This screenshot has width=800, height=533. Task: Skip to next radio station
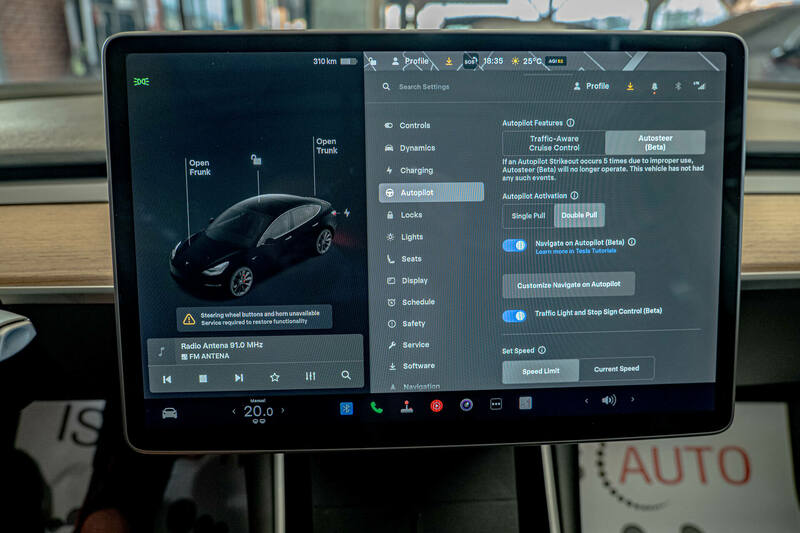pos(239,378)
